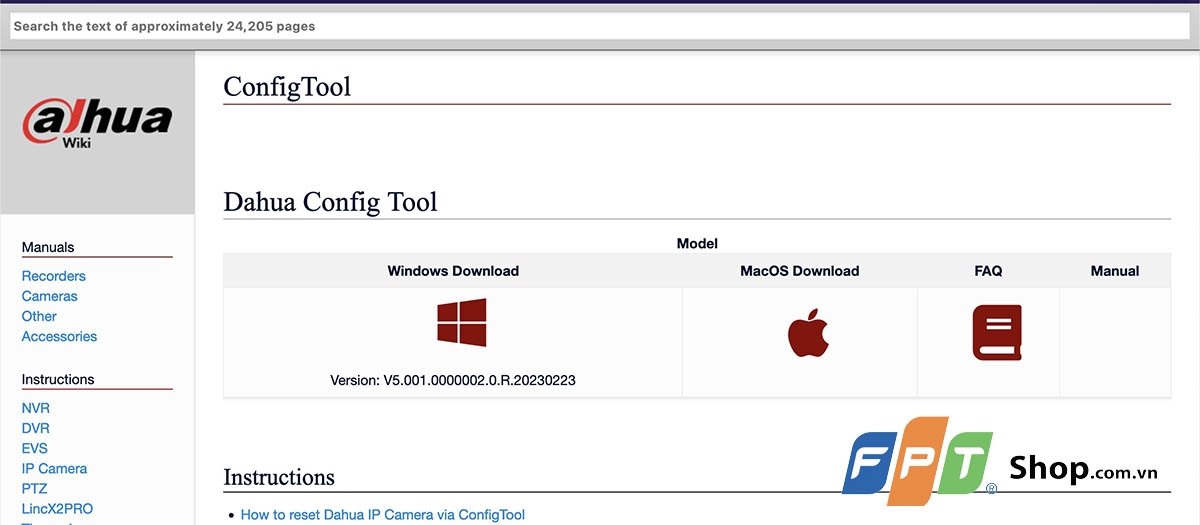Click the Windows download logo icon
The width and height of the screenshot is (1200, 525).
462,322
